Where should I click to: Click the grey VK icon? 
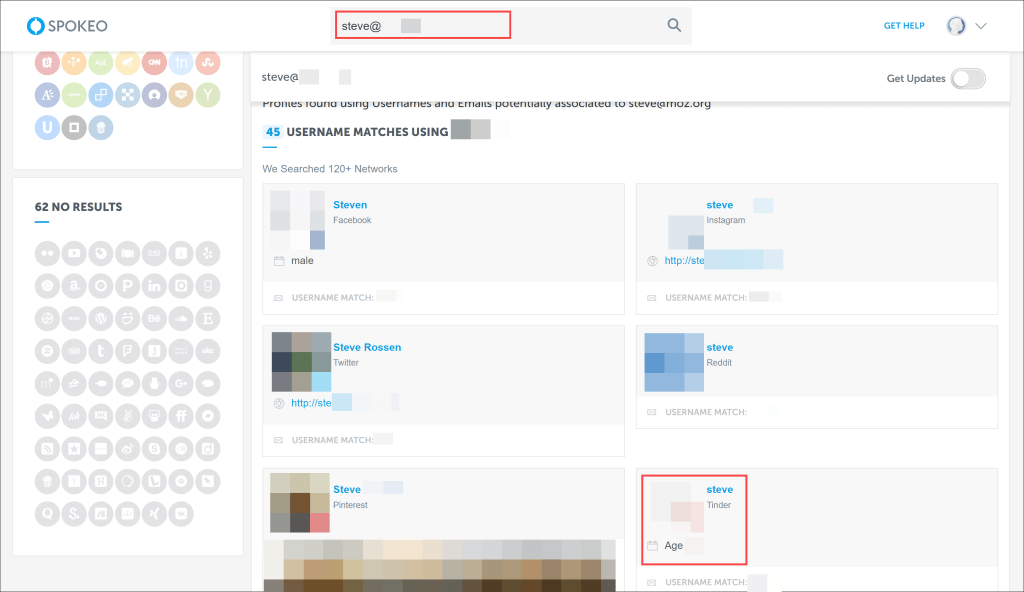tap(181, 514)
